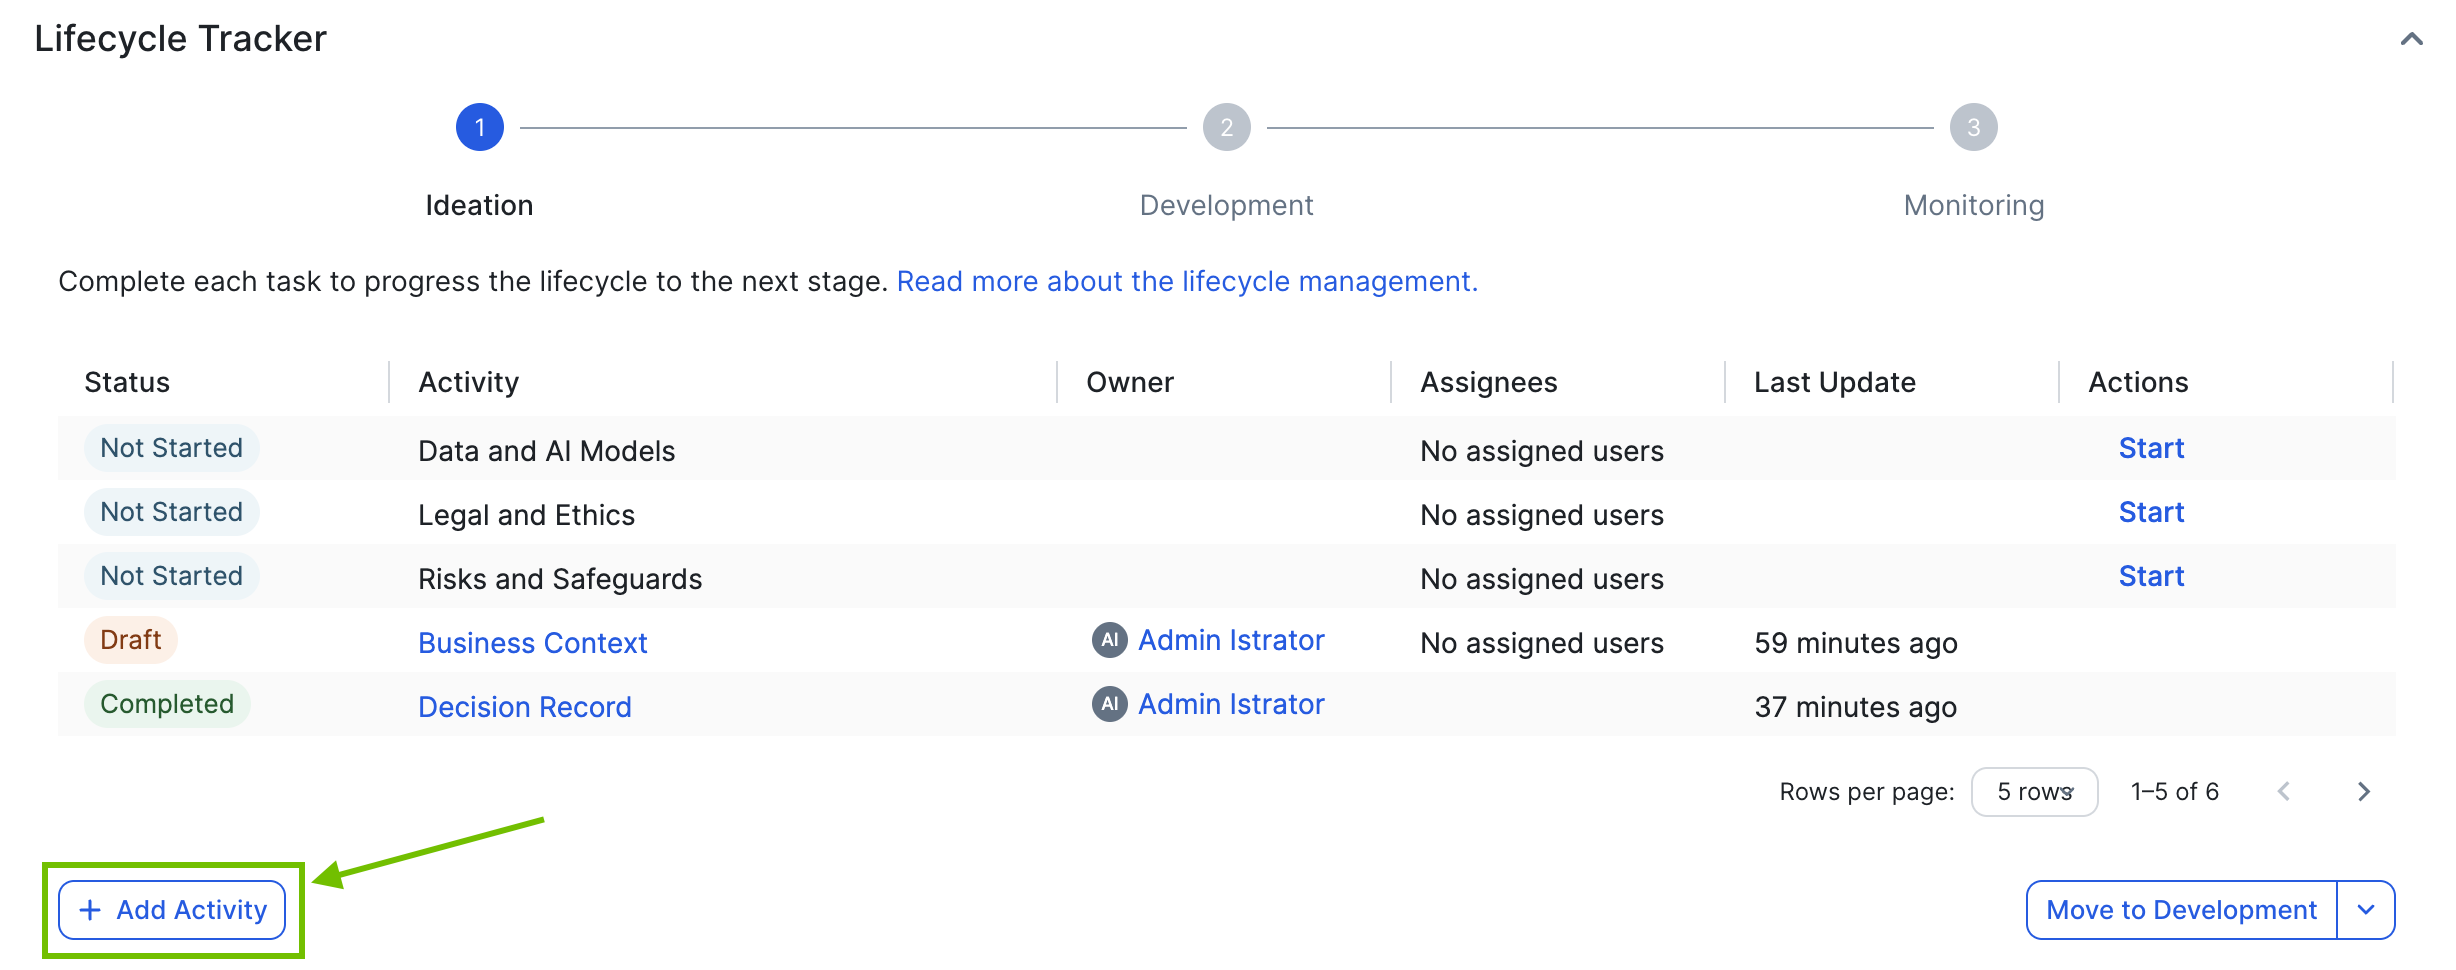The width and height of the screenshot is (2456, 970).
Task: Open the lifecycle management documentation link
Action: [1186, 282]
